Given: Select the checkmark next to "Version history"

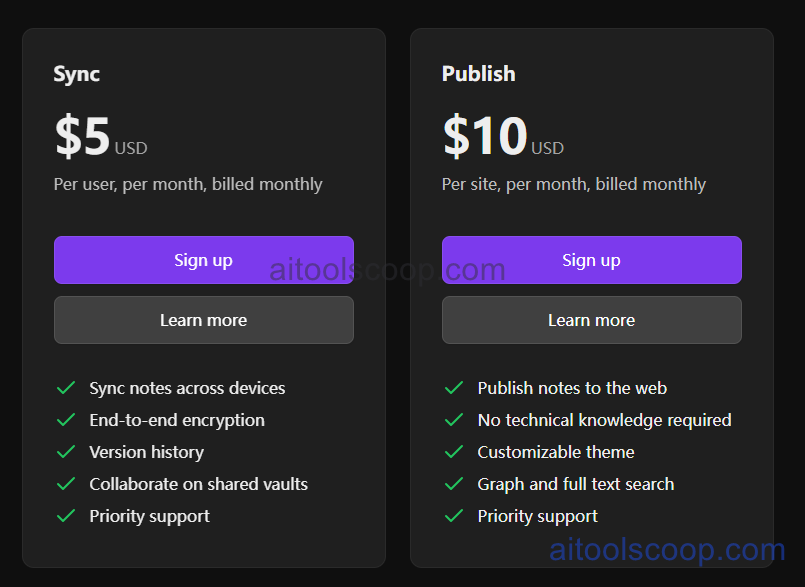Looking at the screenshot, I should [66, 452].
